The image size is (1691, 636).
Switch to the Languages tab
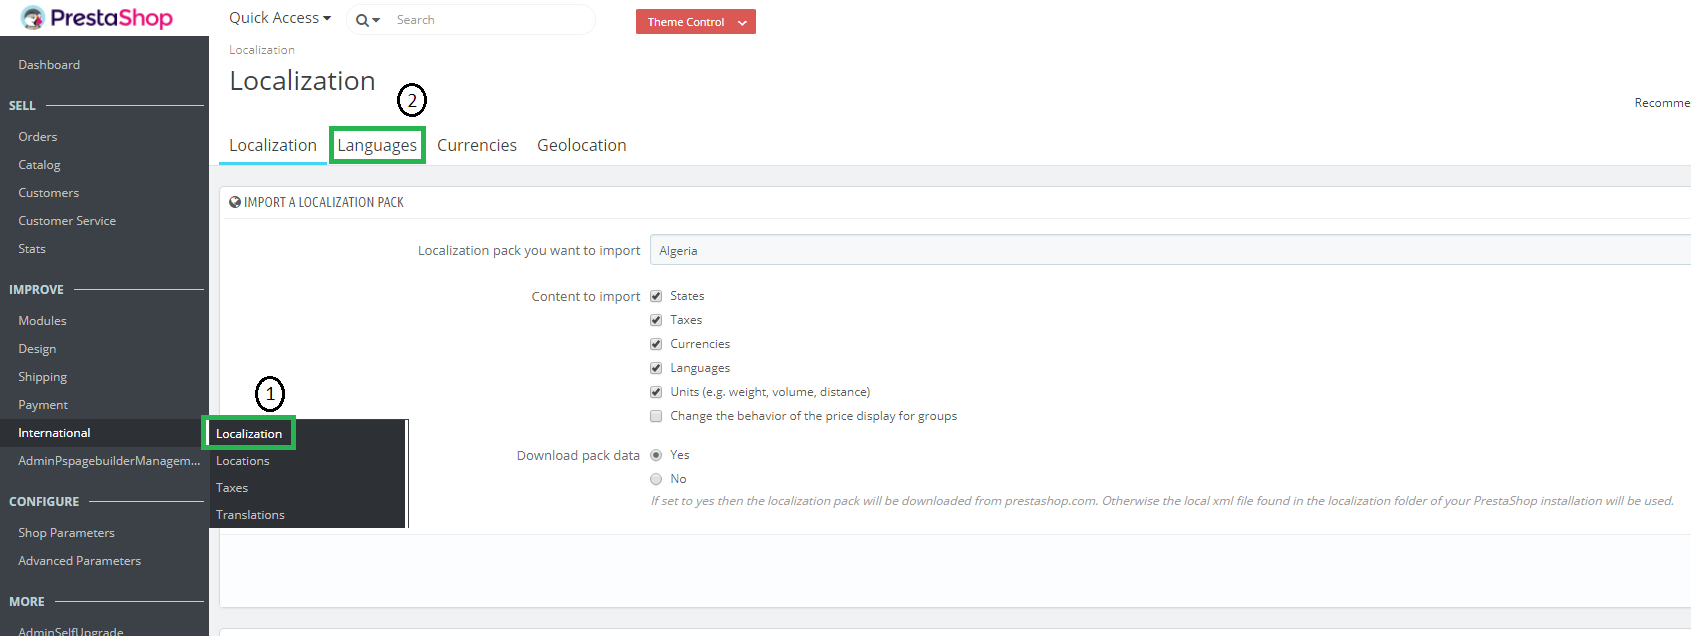point(377,145)
